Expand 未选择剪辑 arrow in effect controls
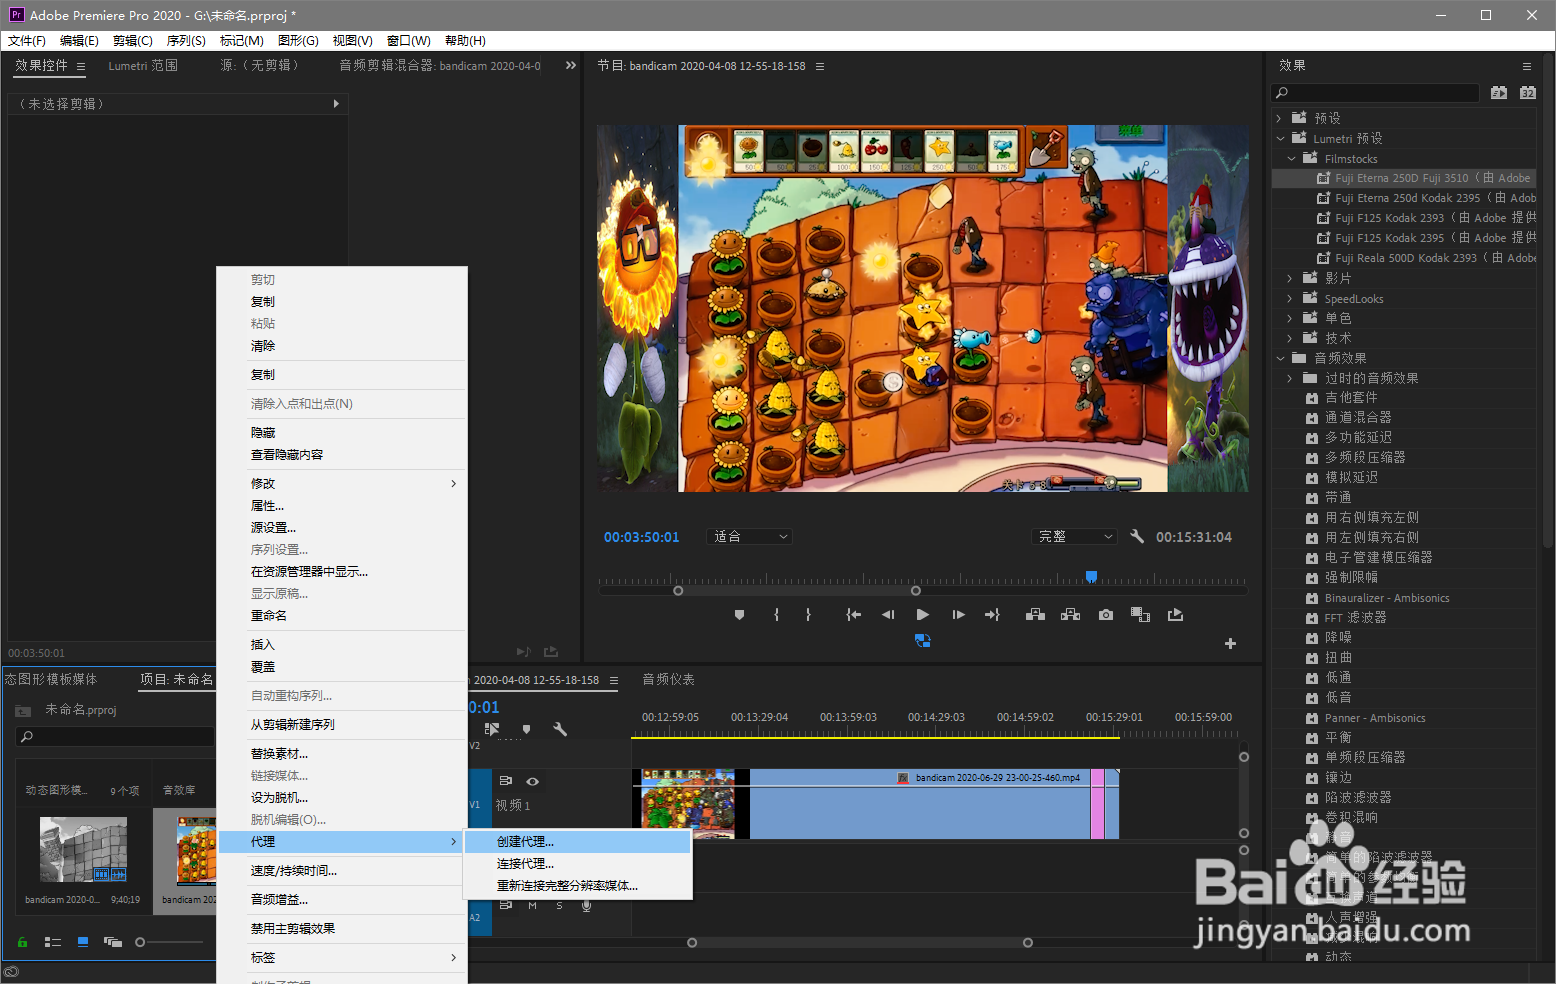The width and height of the screenshot is (1556, 984). 336,103
